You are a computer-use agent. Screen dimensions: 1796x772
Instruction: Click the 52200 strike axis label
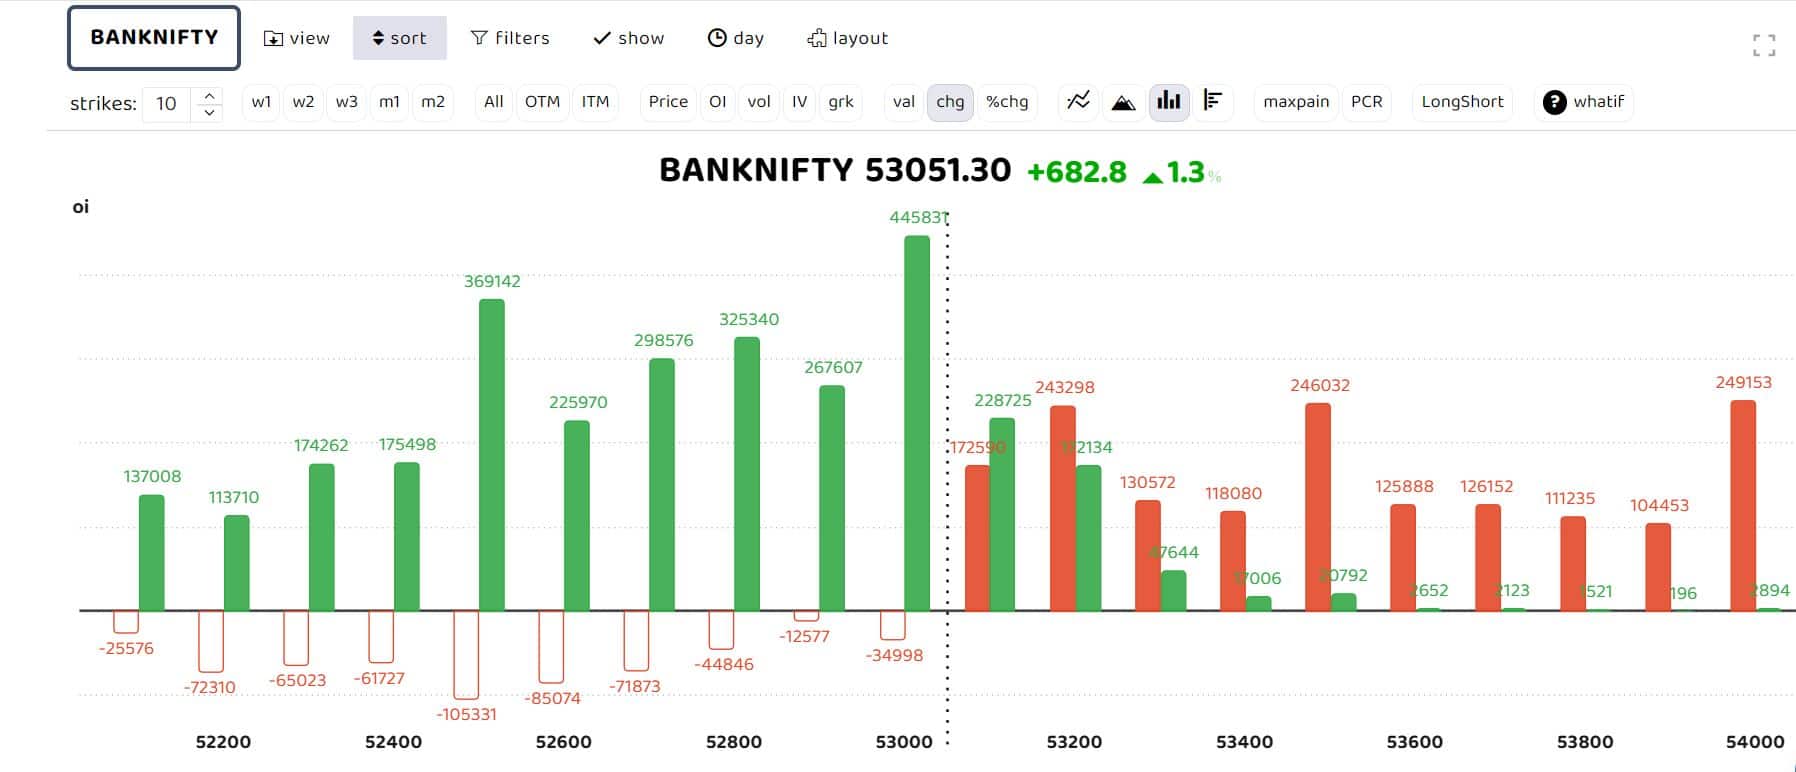(x=223, y=742)
